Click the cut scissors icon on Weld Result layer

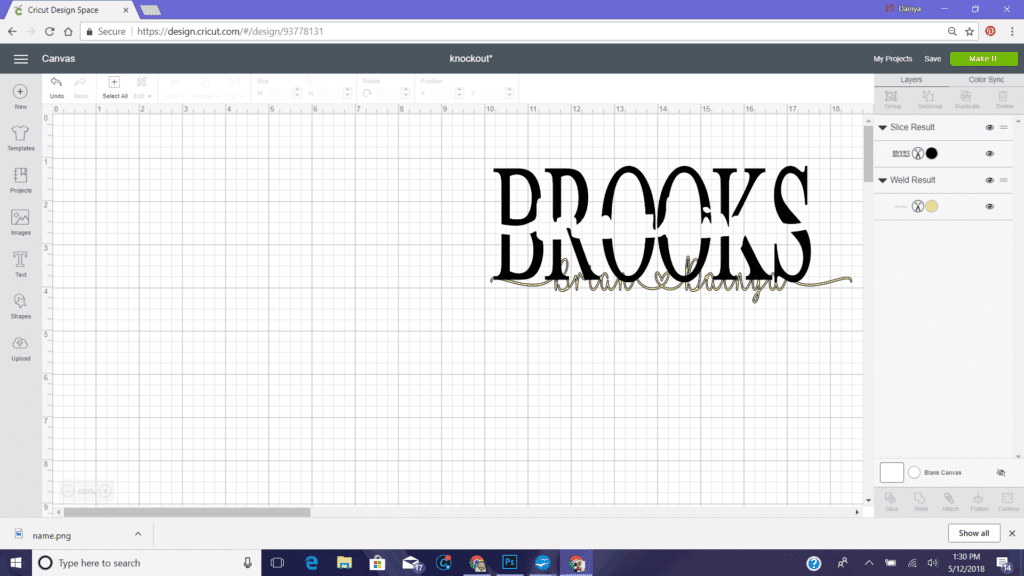point(918,206)
